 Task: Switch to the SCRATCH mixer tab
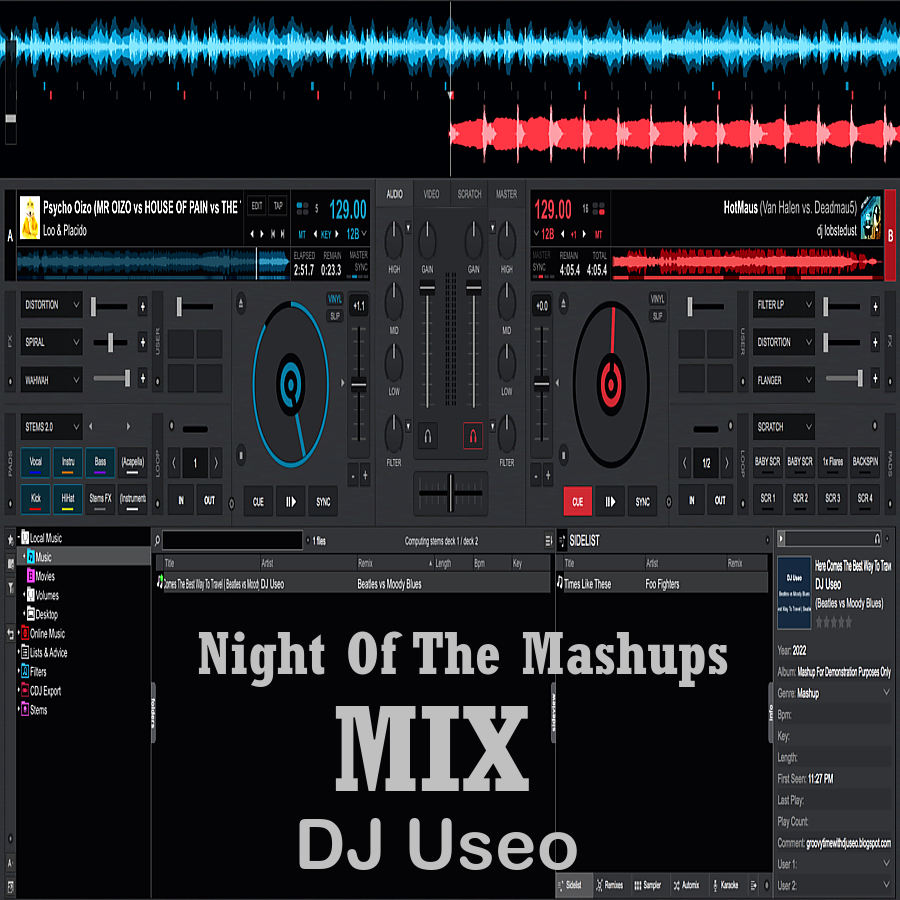469,194
